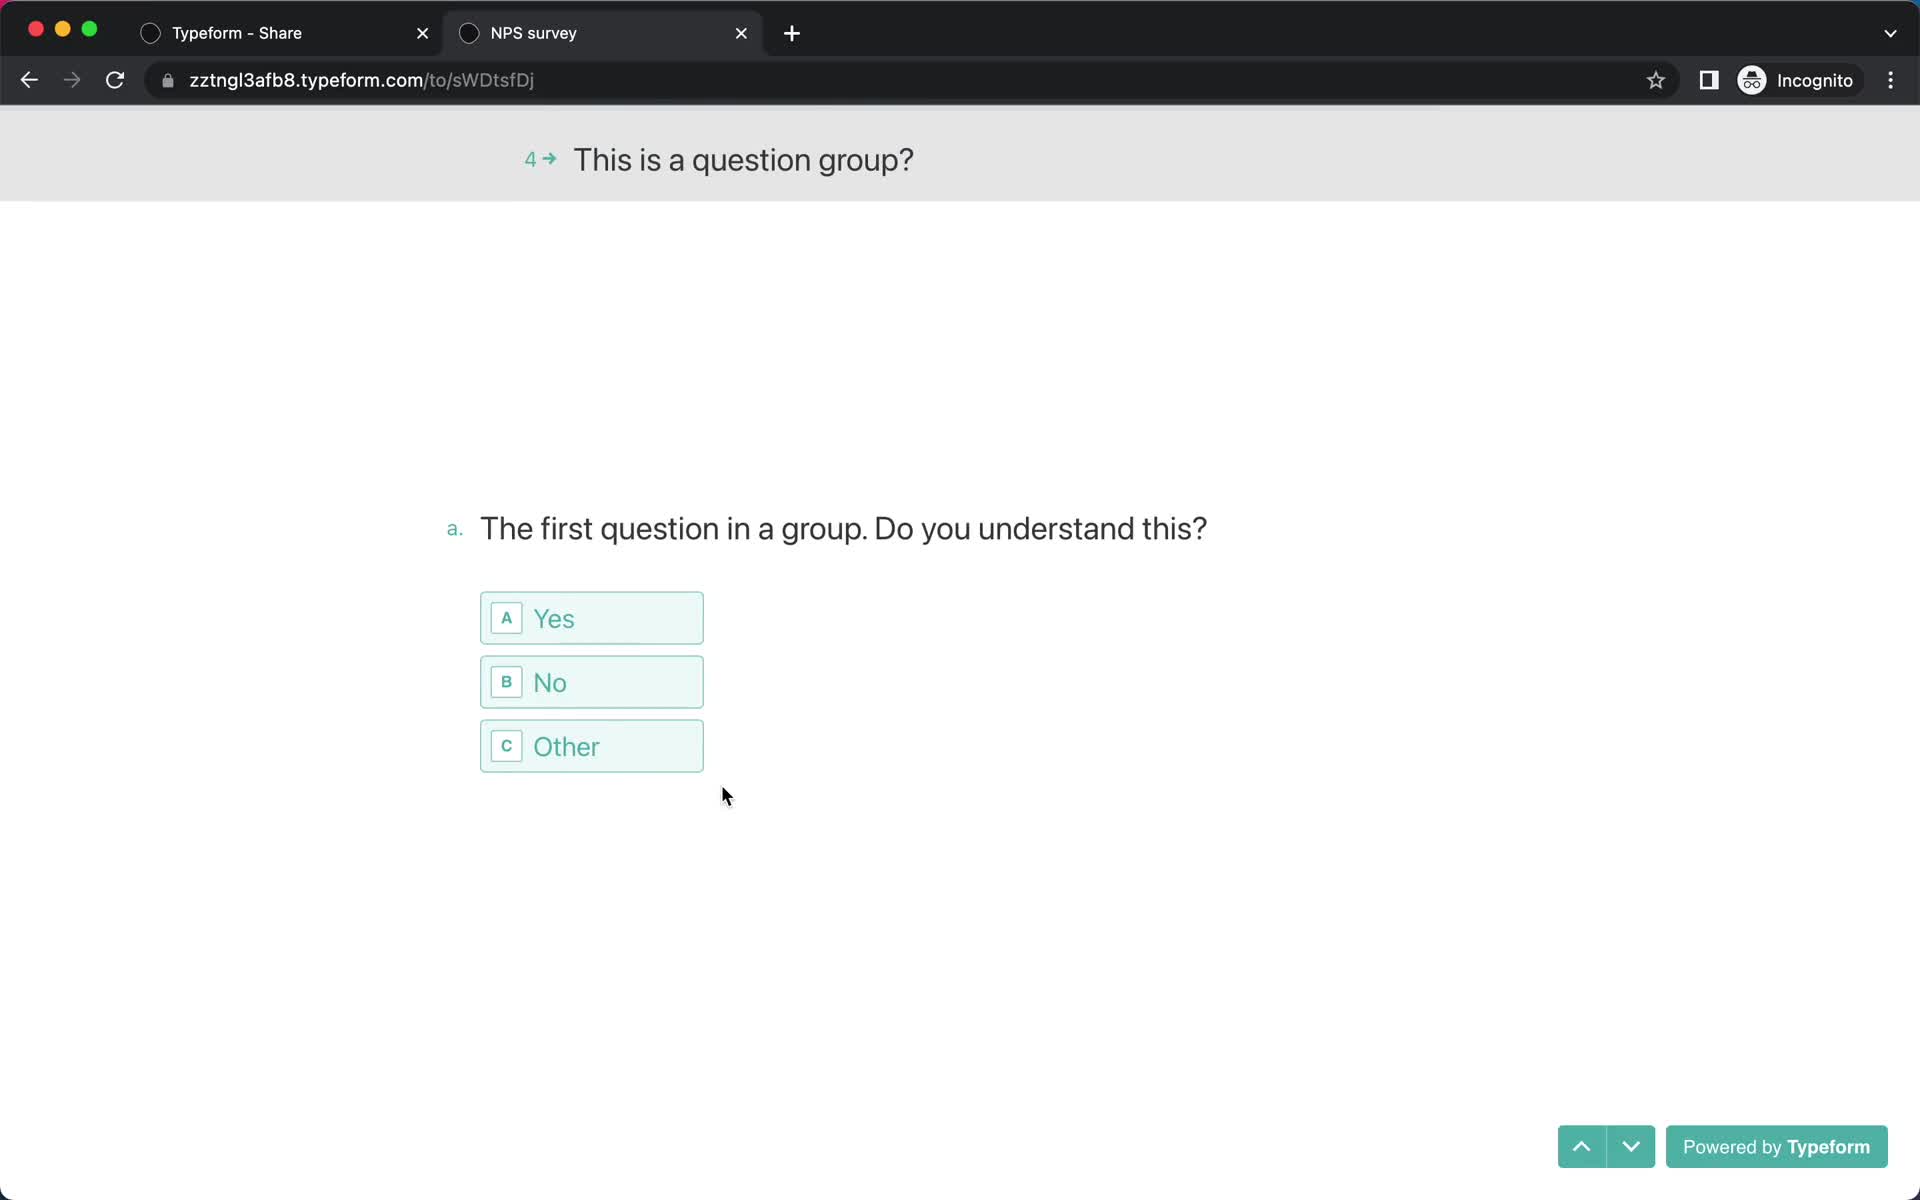The width and height of the screenshot is (1920, 1200).
Task: Expand the browser tab list dropdown
Action: point(1890,32)
